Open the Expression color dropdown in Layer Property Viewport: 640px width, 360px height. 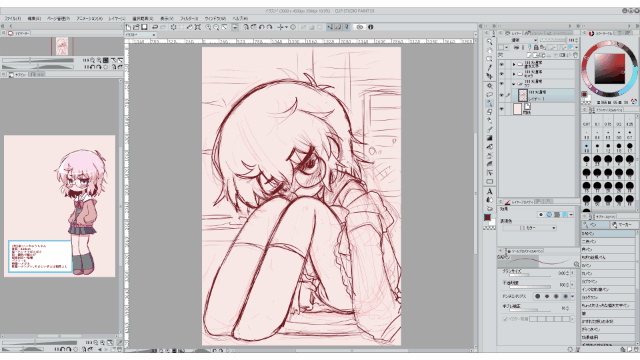pos(529,228)
